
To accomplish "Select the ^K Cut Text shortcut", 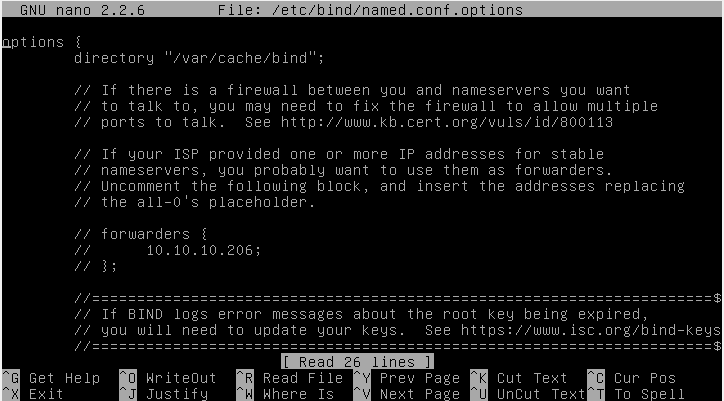I will pyautogui.click(x=519, y=378).
